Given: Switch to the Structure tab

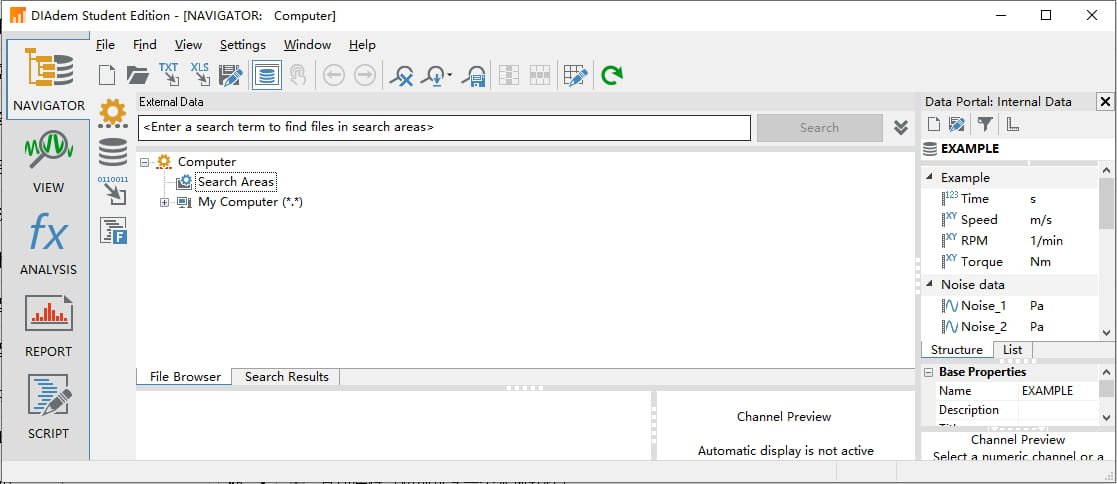Looking at the screenshot, I should [x=957, y=350].
